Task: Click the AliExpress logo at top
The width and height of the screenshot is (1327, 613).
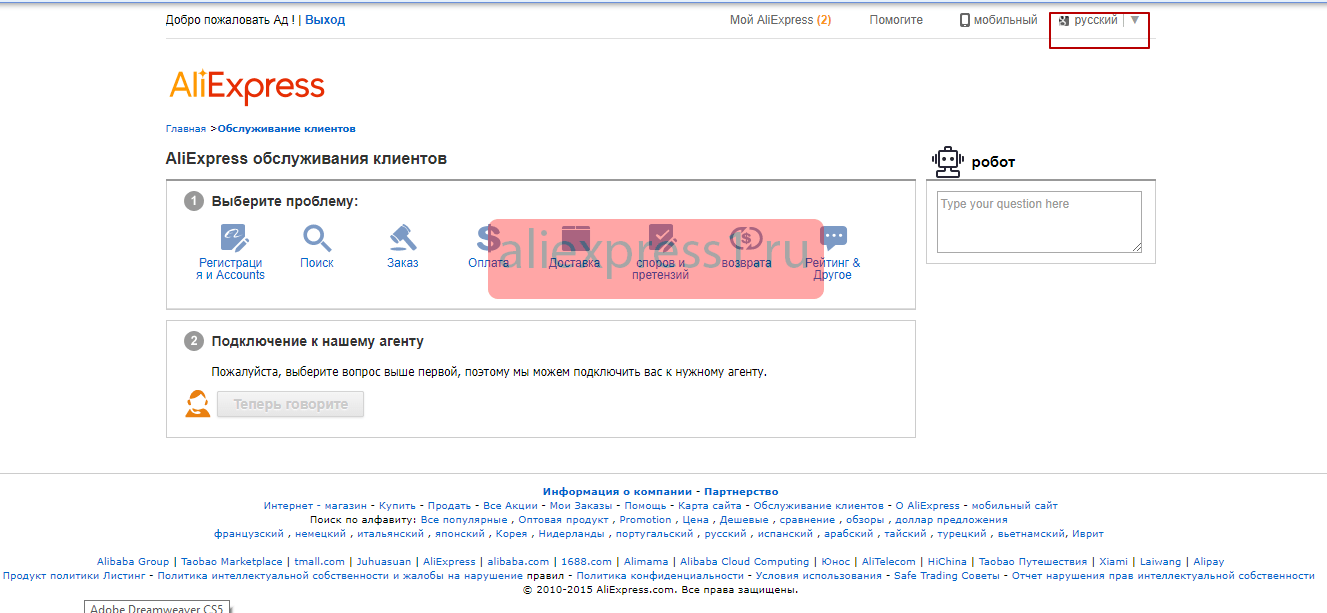Action: [x=247, y=87]
